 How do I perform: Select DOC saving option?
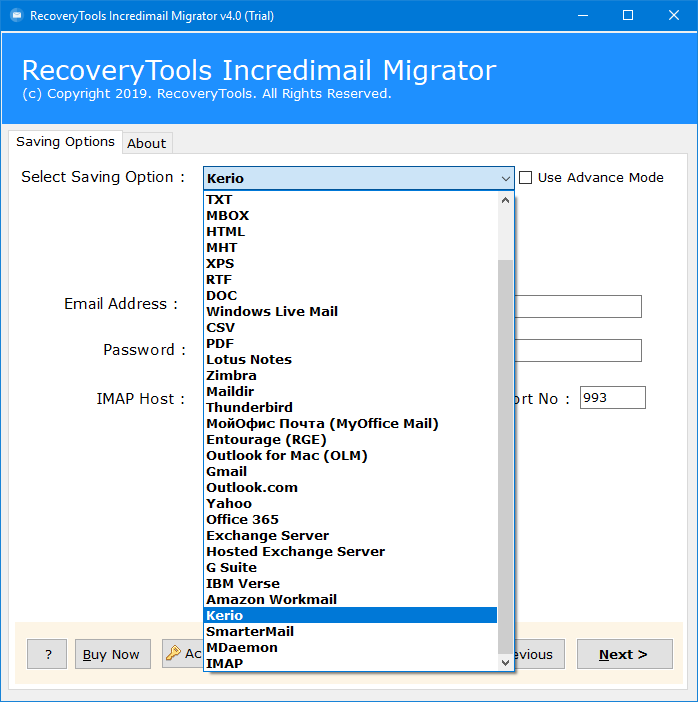click(x=351, y=296)
